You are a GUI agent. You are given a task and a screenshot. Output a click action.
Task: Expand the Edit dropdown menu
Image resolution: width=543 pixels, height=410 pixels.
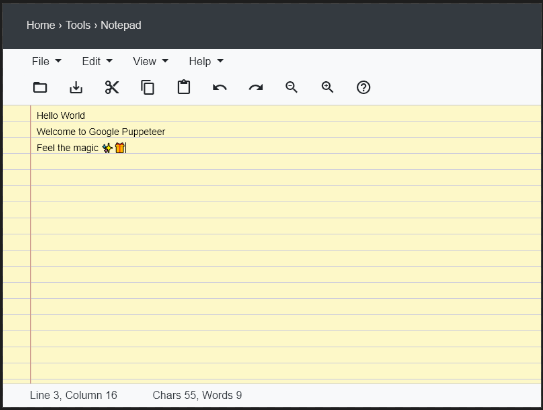(x=97, y=61)
